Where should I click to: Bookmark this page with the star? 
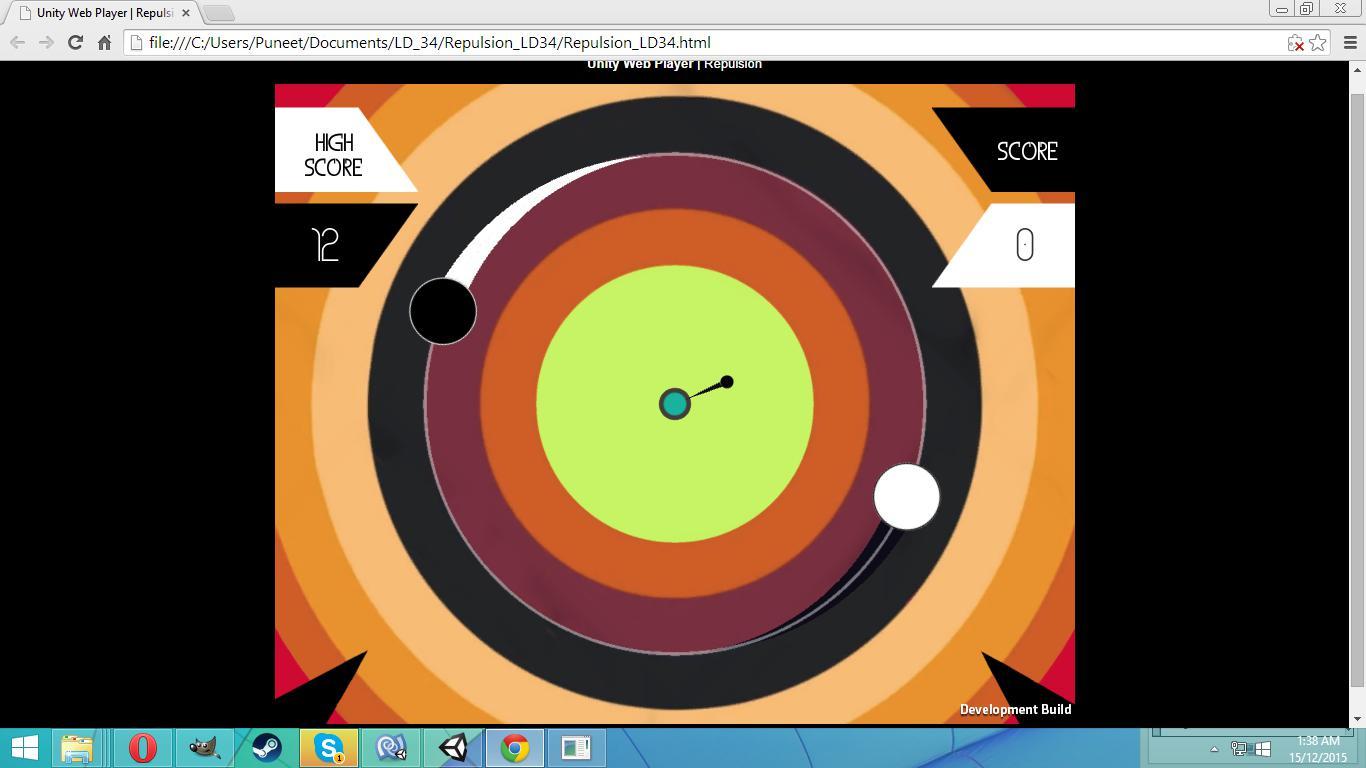click(1318, 42)
